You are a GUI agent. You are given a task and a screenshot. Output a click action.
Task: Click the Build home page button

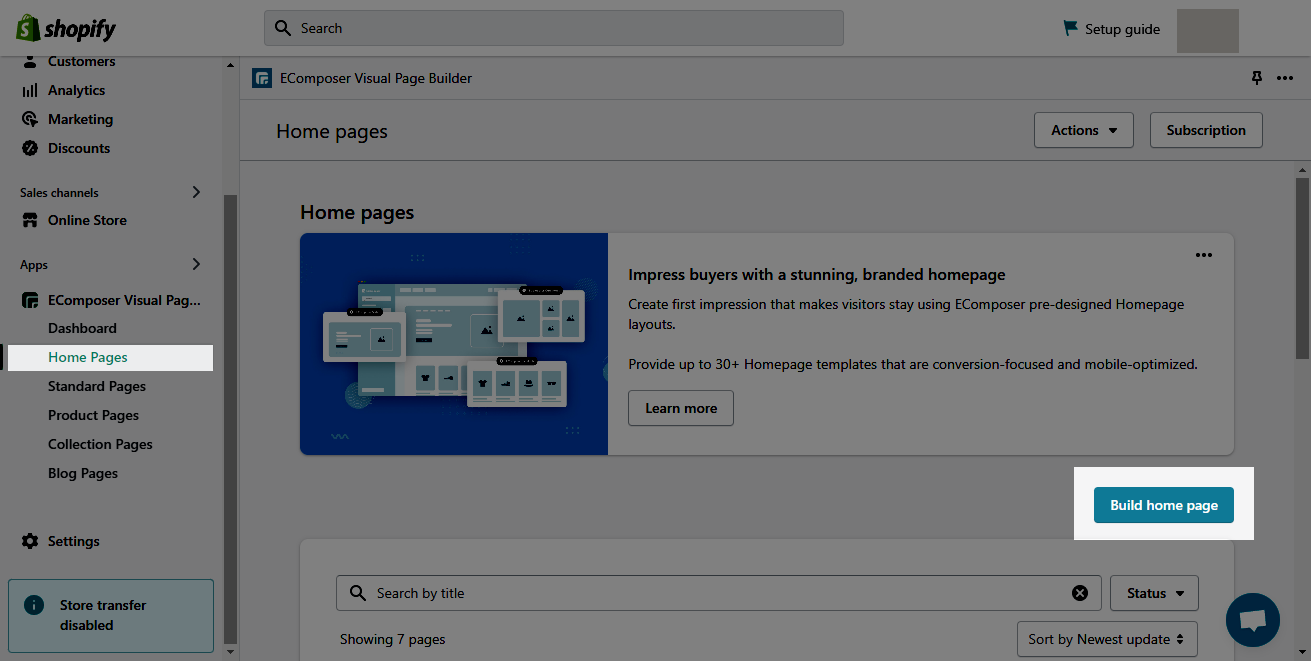(x=1164, y=505)
